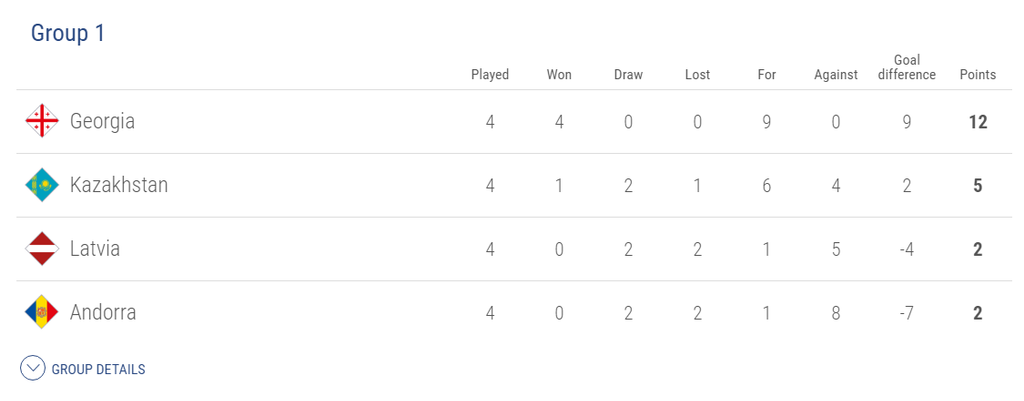This screenshot has height=401, width=1024.
Task: Click the Georgia flag icon
Action: tap(42, 121)
